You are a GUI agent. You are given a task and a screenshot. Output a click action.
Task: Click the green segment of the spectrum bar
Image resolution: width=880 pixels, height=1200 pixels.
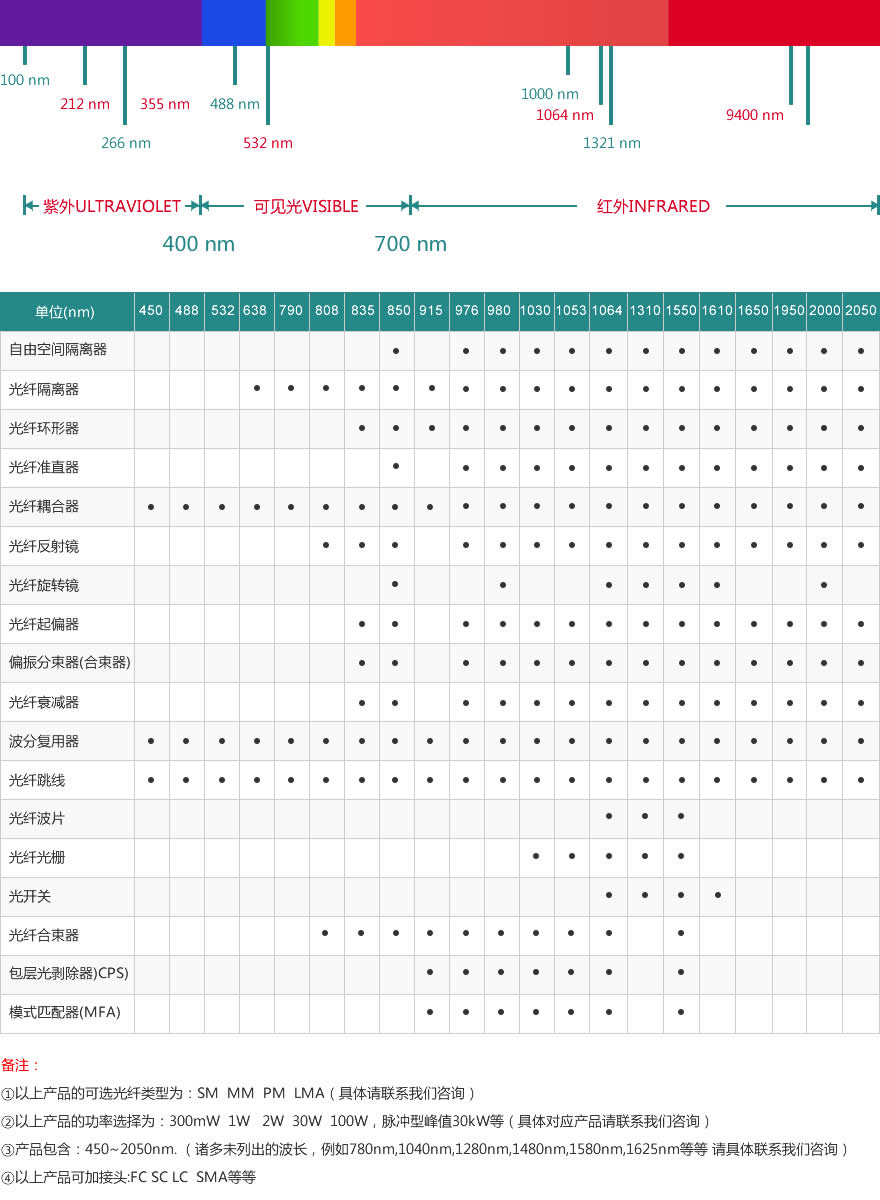pos(291,22)
